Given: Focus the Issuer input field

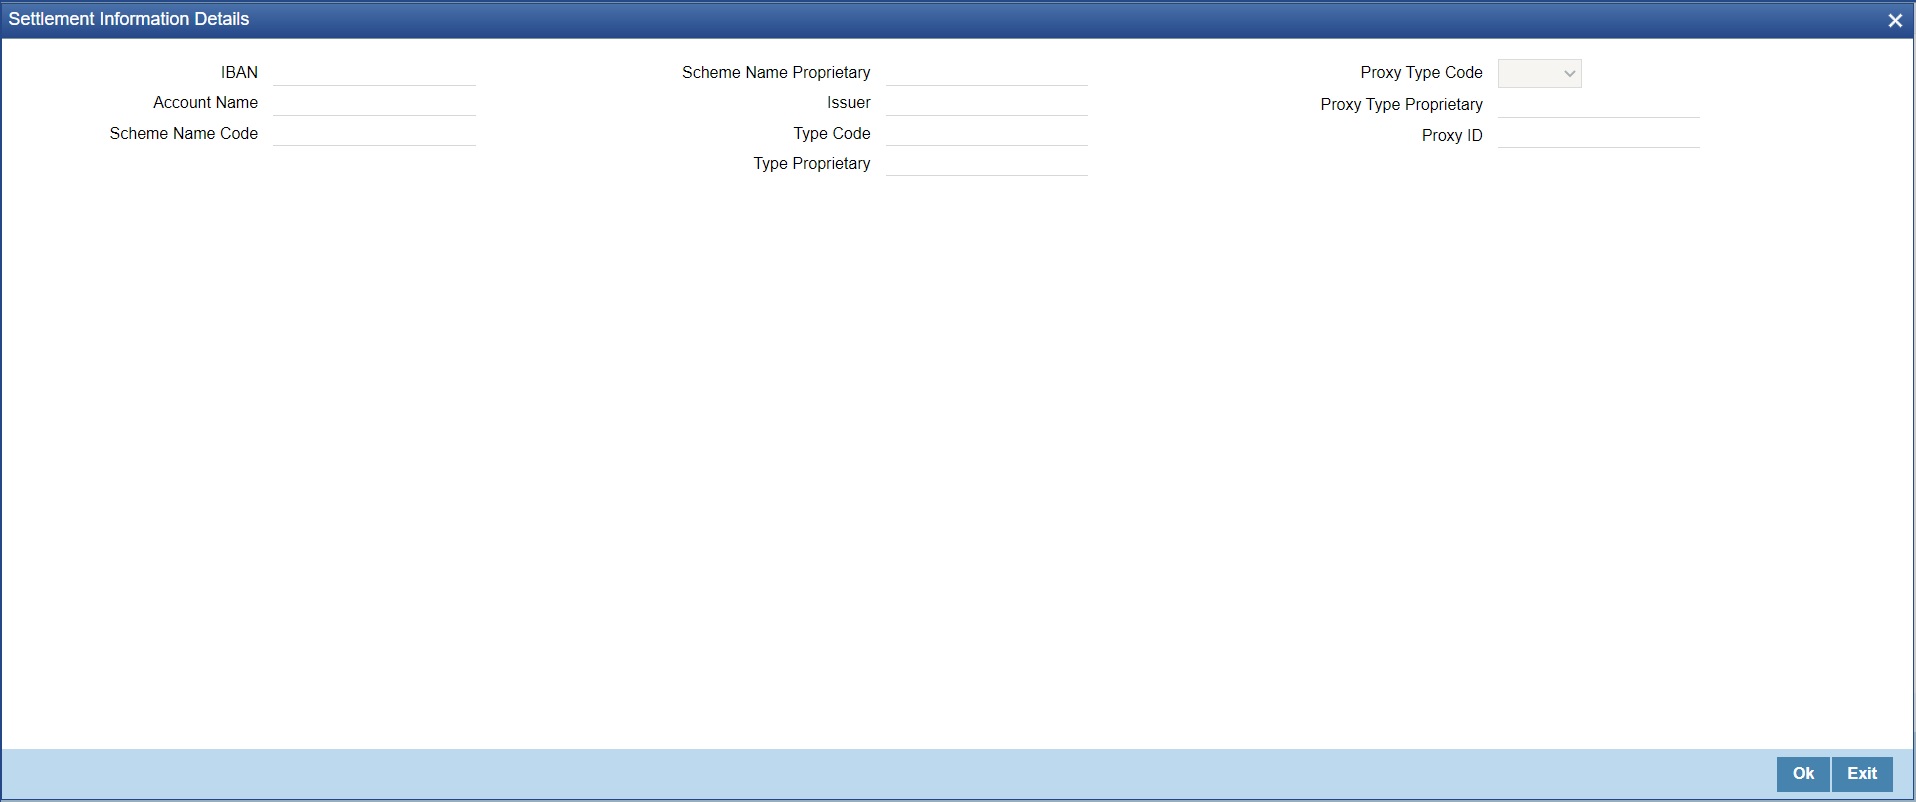Looking at the screenshot, I should (x=986, y=103).
